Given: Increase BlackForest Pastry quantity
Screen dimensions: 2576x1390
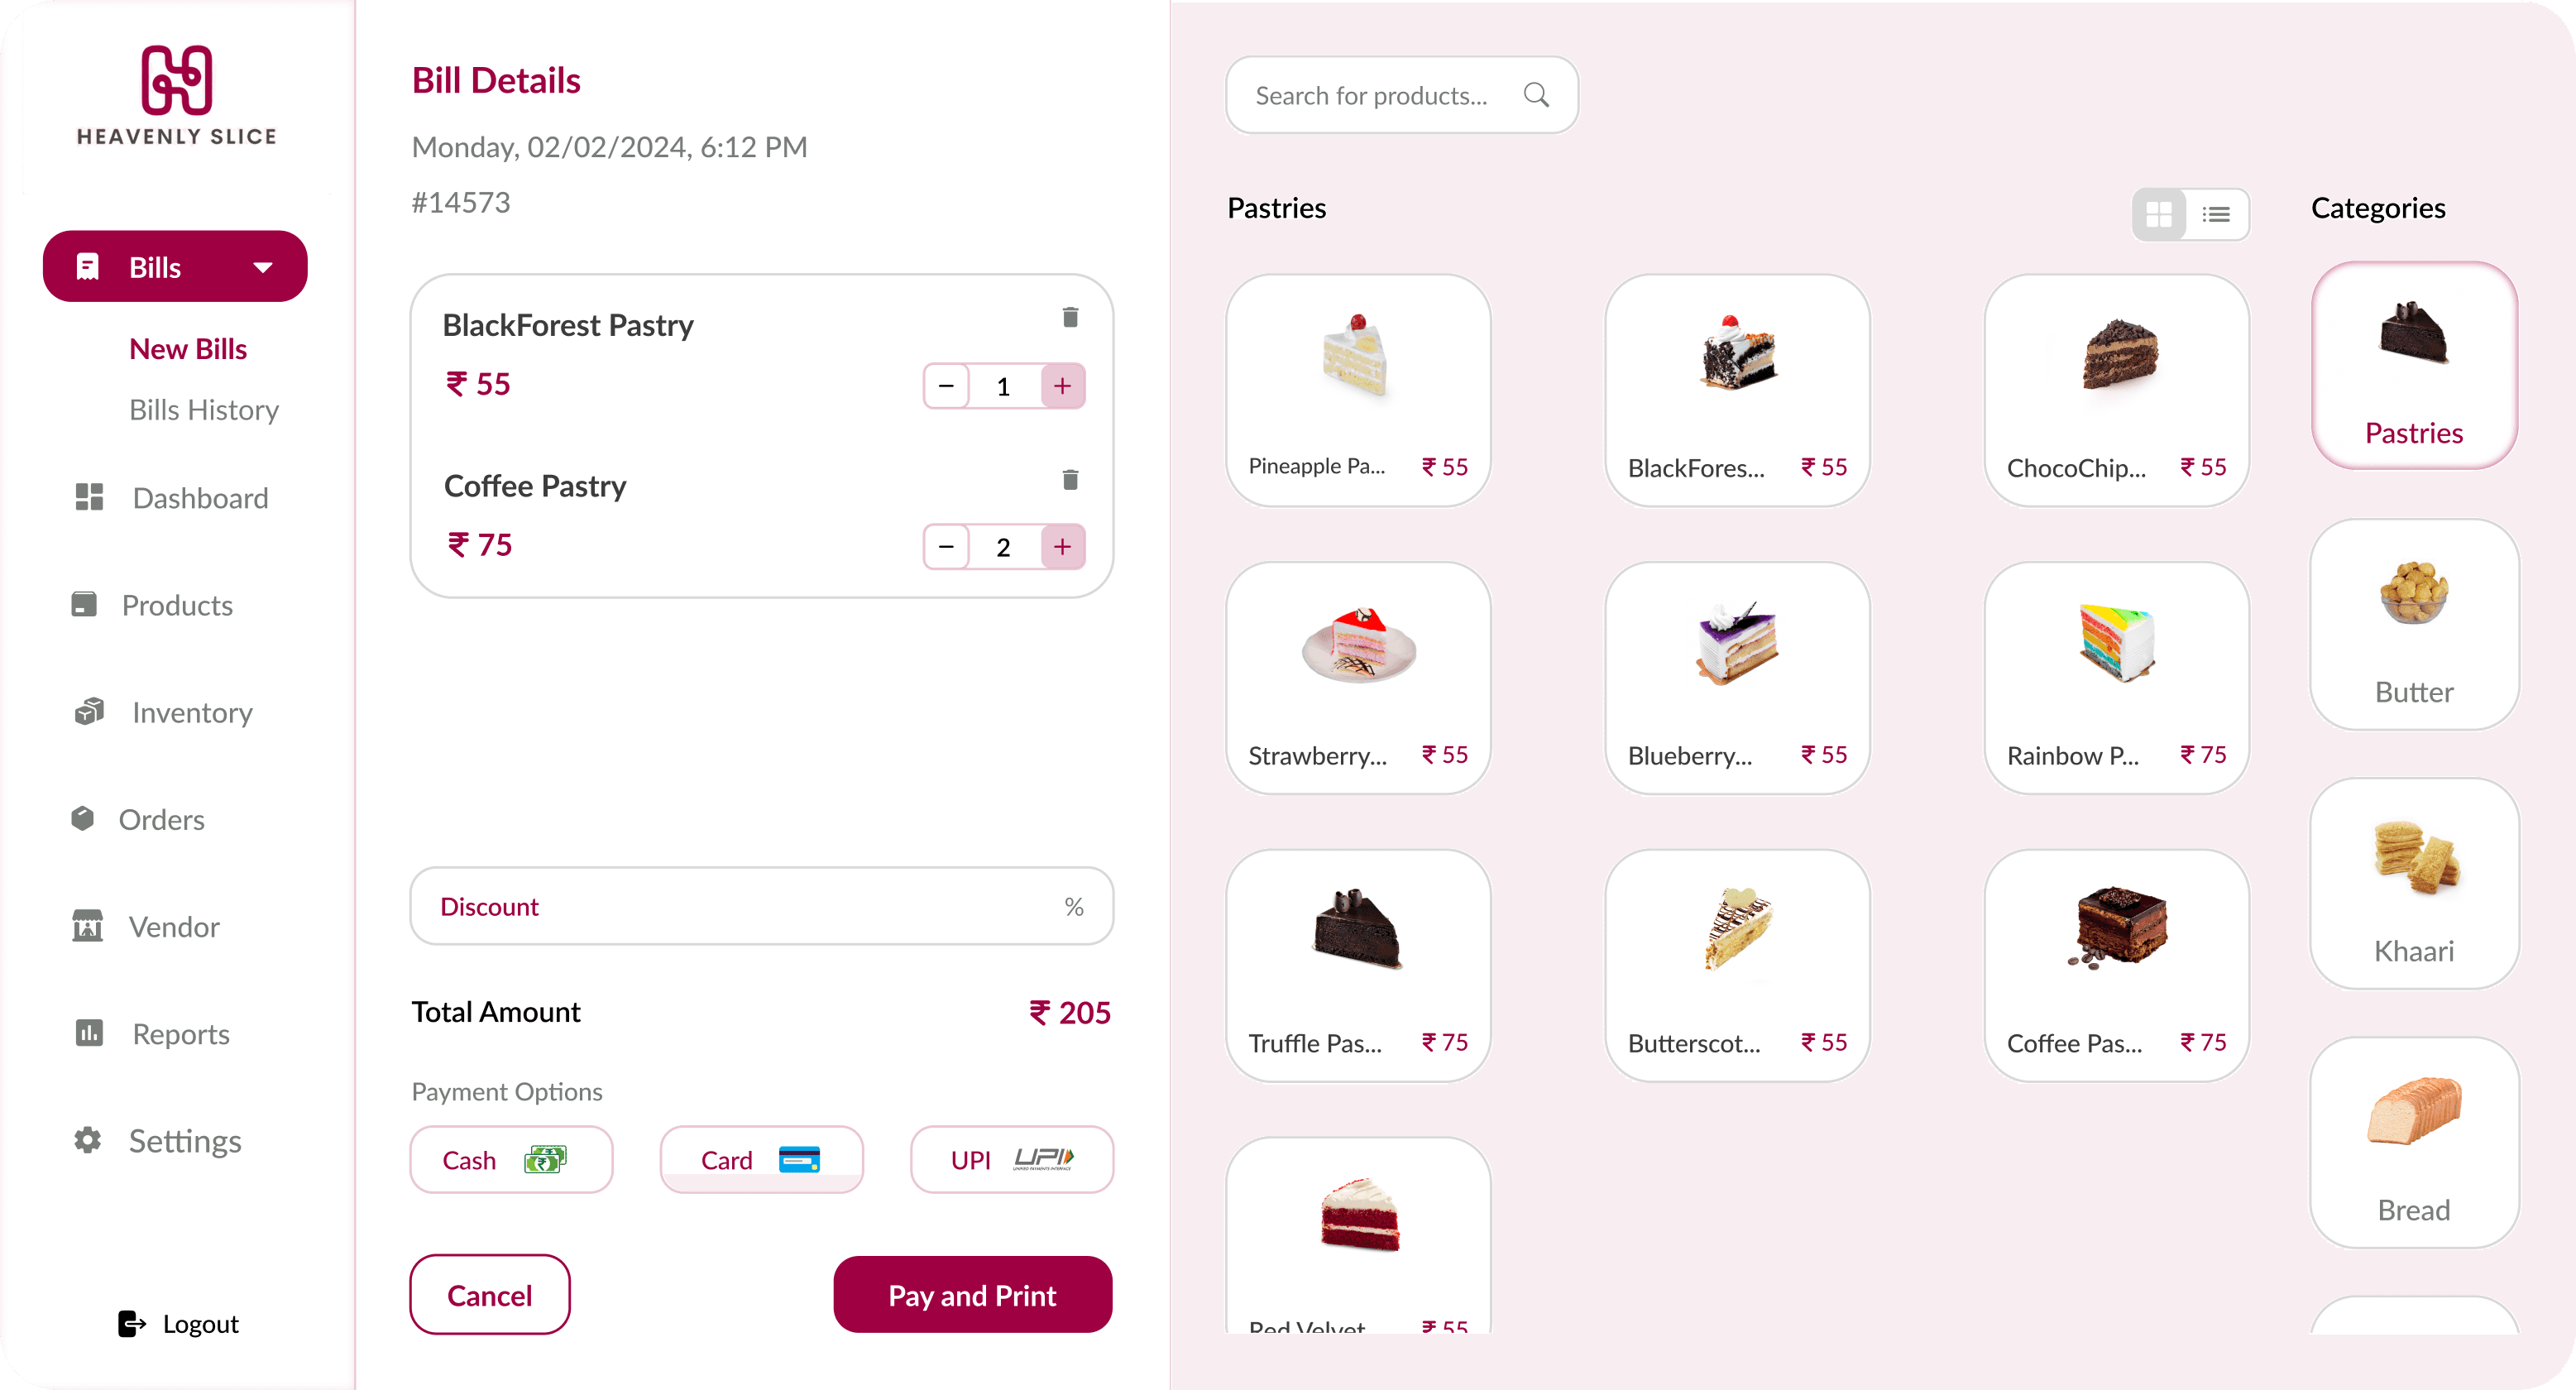Looking at the screenshot, I should tap(1062, 386).
